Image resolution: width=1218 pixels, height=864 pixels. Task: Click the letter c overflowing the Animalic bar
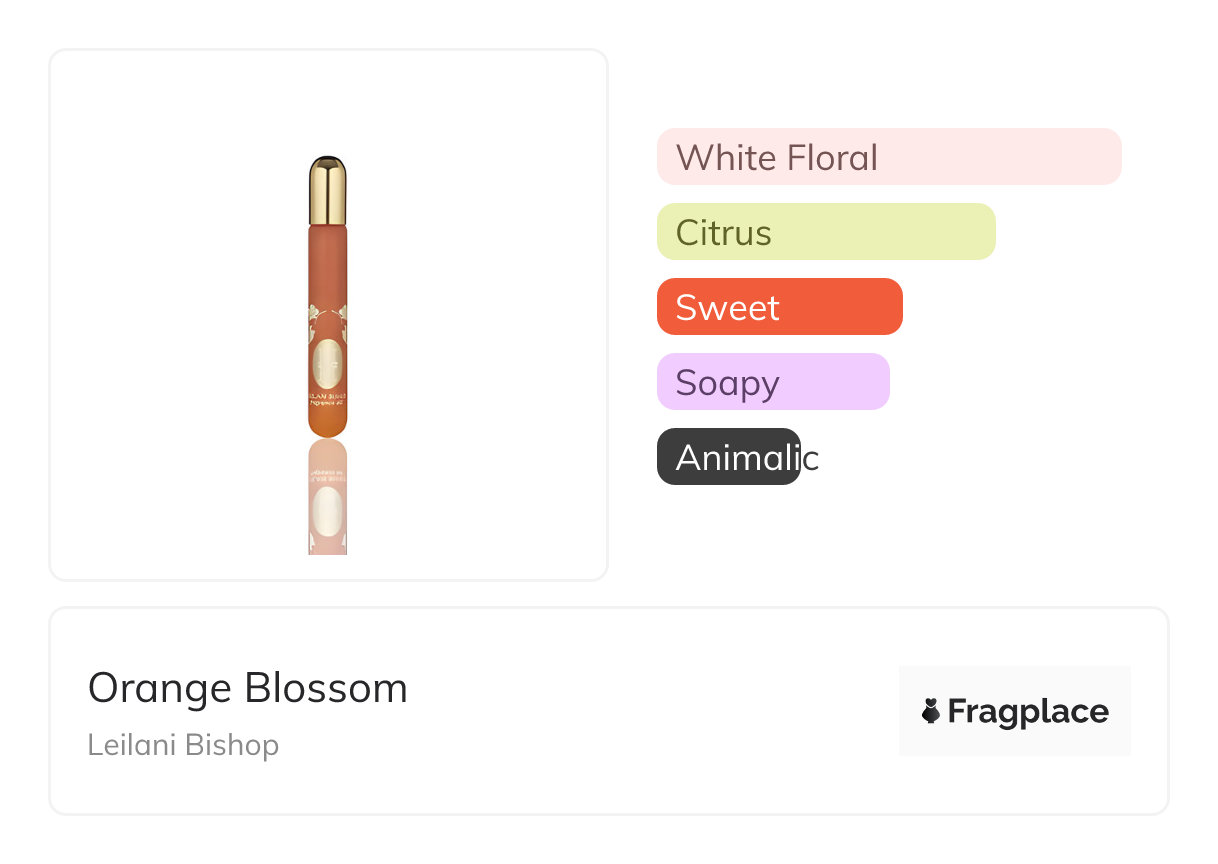point(811,459)
